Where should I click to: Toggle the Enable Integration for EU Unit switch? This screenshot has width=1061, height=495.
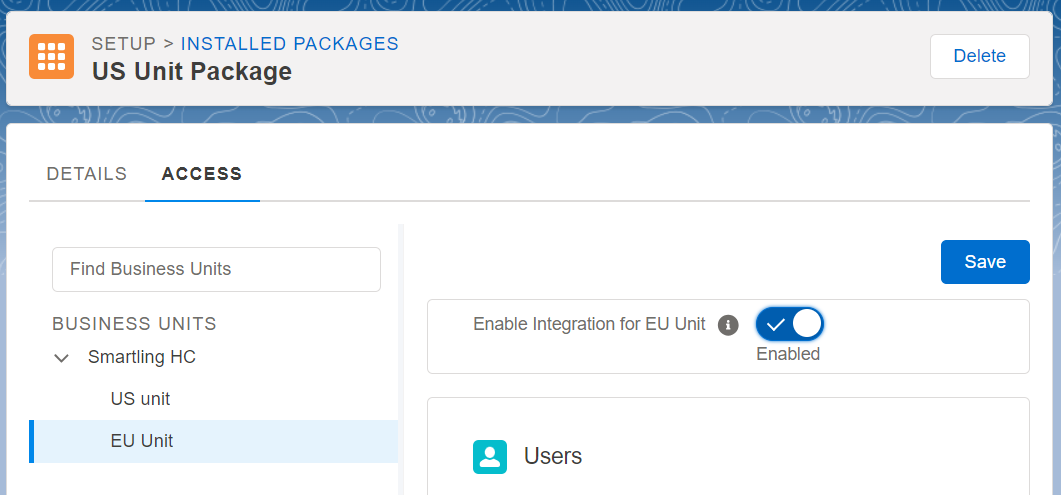[789, 325]
